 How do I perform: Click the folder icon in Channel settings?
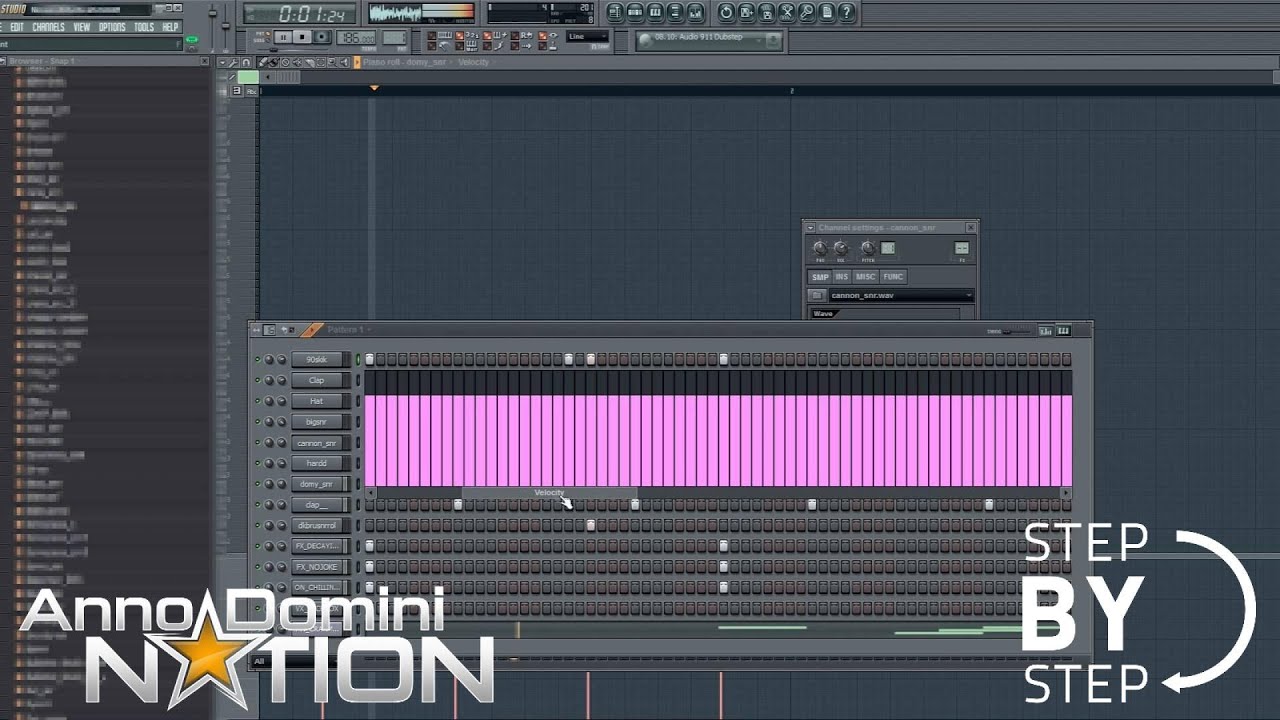click(817, 295)
